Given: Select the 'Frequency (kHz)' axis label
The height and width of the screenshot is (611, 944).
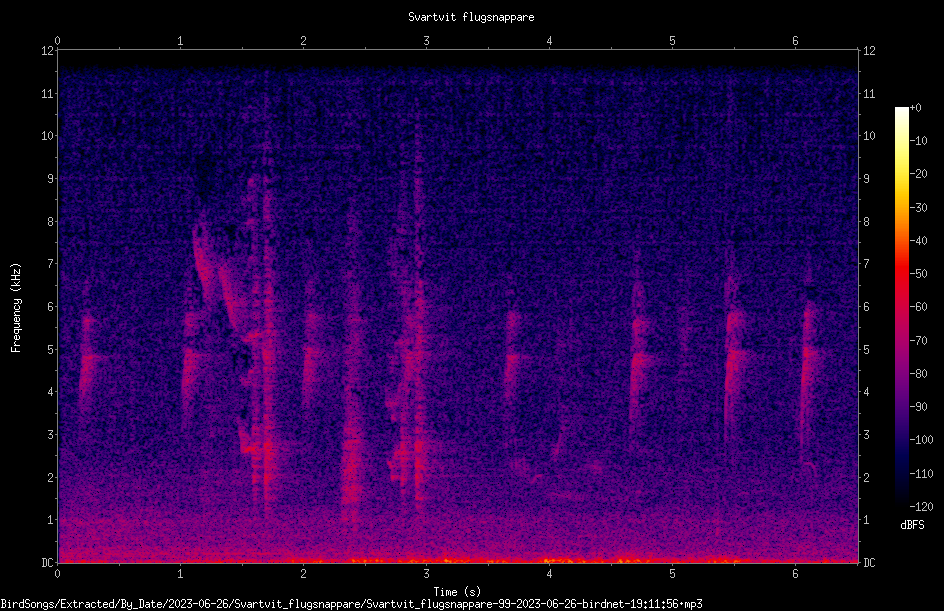Looking at the screenshot, I should pos(16,307).
